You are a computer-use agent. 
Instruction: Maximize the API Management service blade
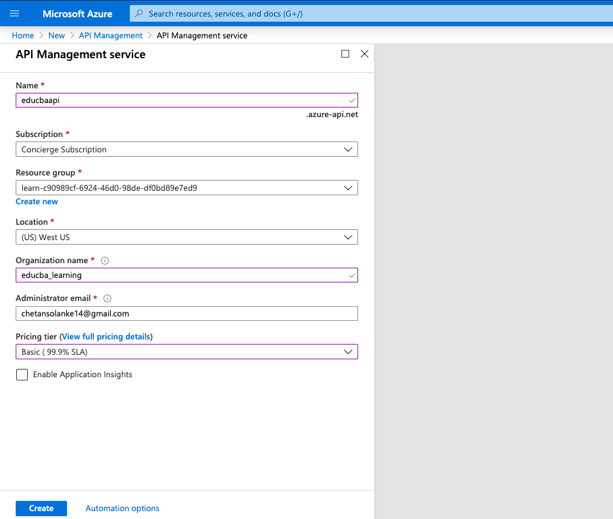point(345,54)
